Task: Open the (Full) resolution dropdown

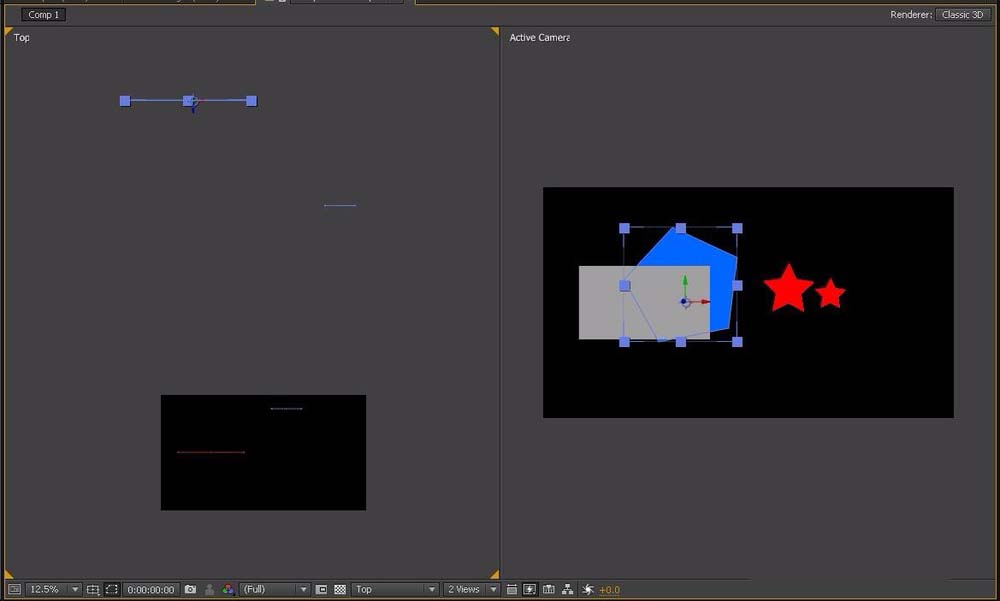Action: (x=274, y=590)
